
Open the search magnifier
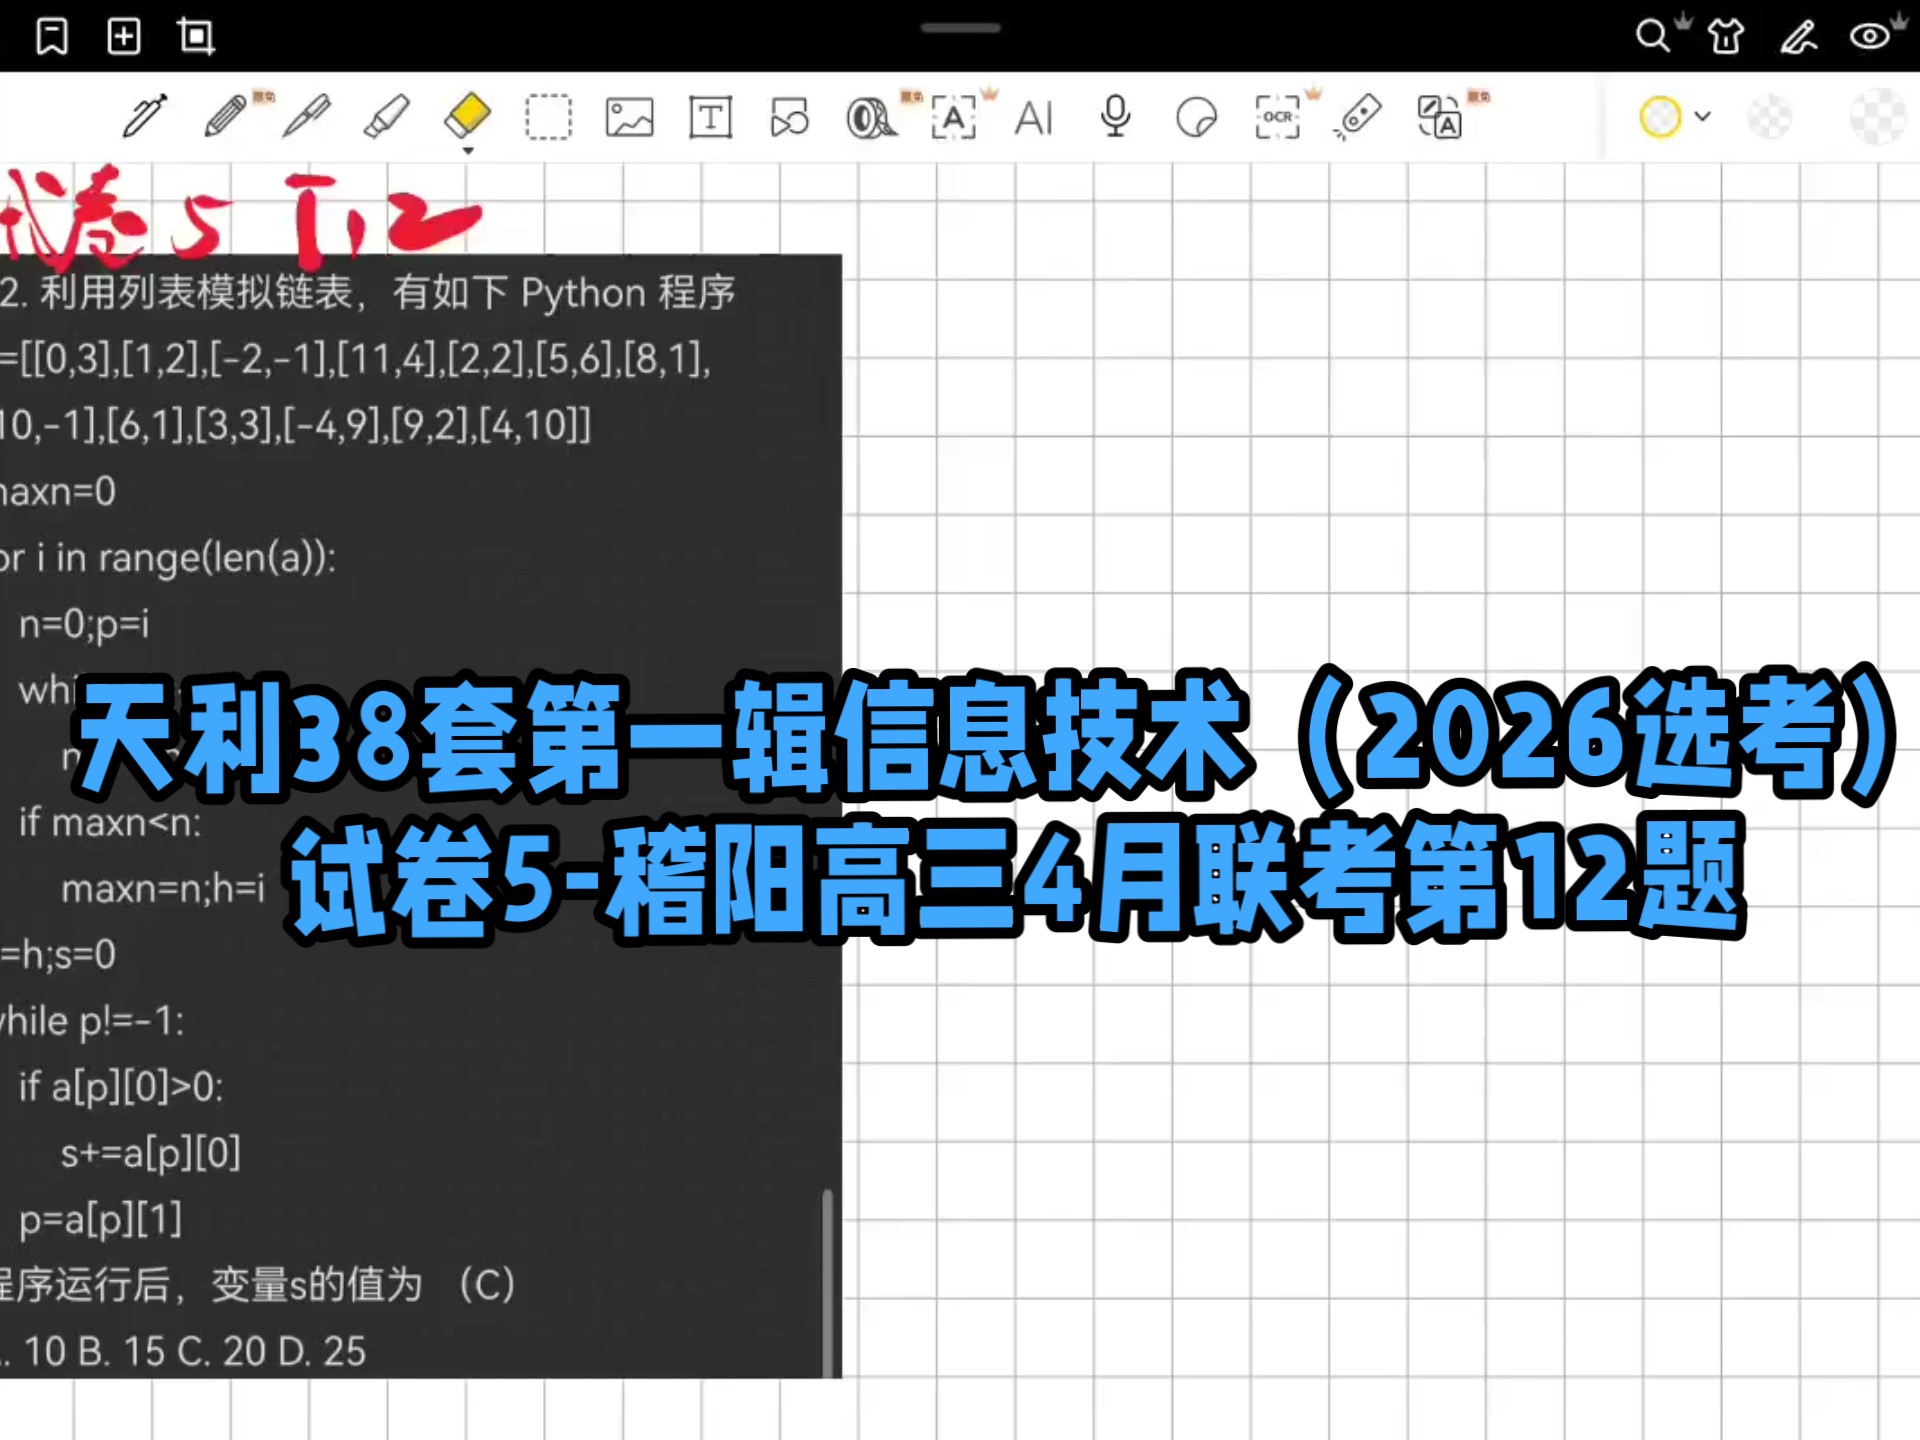tap(1653, 36)
